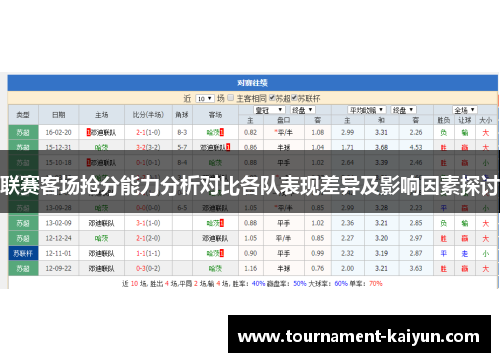Click the 盘口 column header
The image size is (500, 362).
(x=284, y=120)
